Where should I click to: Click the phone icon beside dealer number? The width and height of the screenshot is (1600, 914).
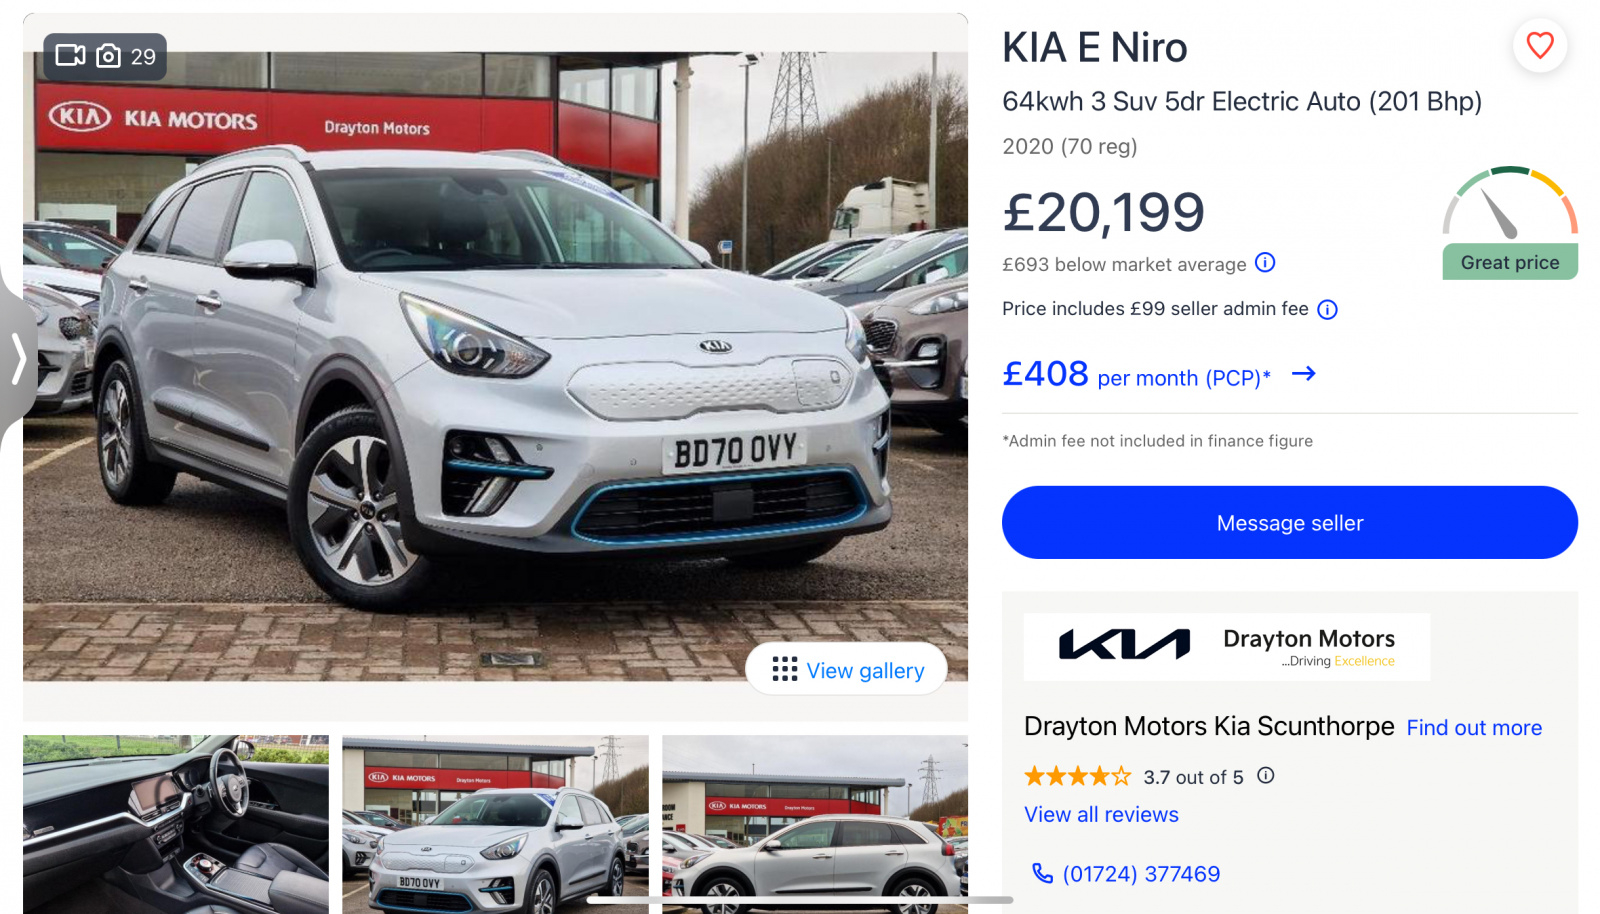[x=1042, y=874]
